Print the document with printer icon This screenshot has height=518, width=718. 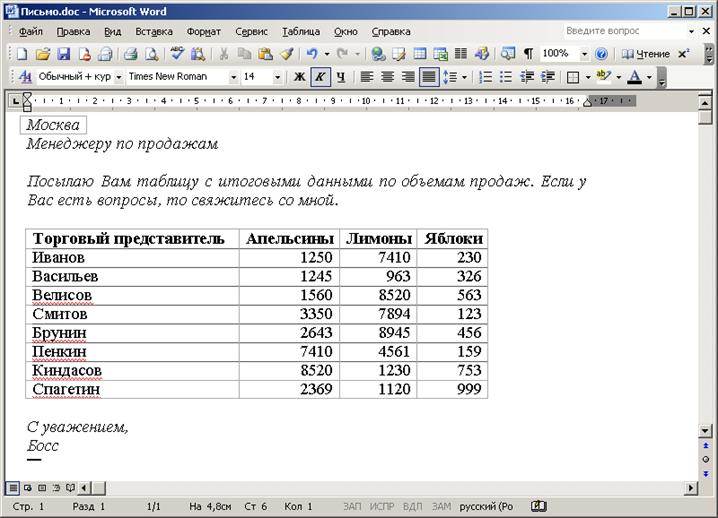point(131,54)
